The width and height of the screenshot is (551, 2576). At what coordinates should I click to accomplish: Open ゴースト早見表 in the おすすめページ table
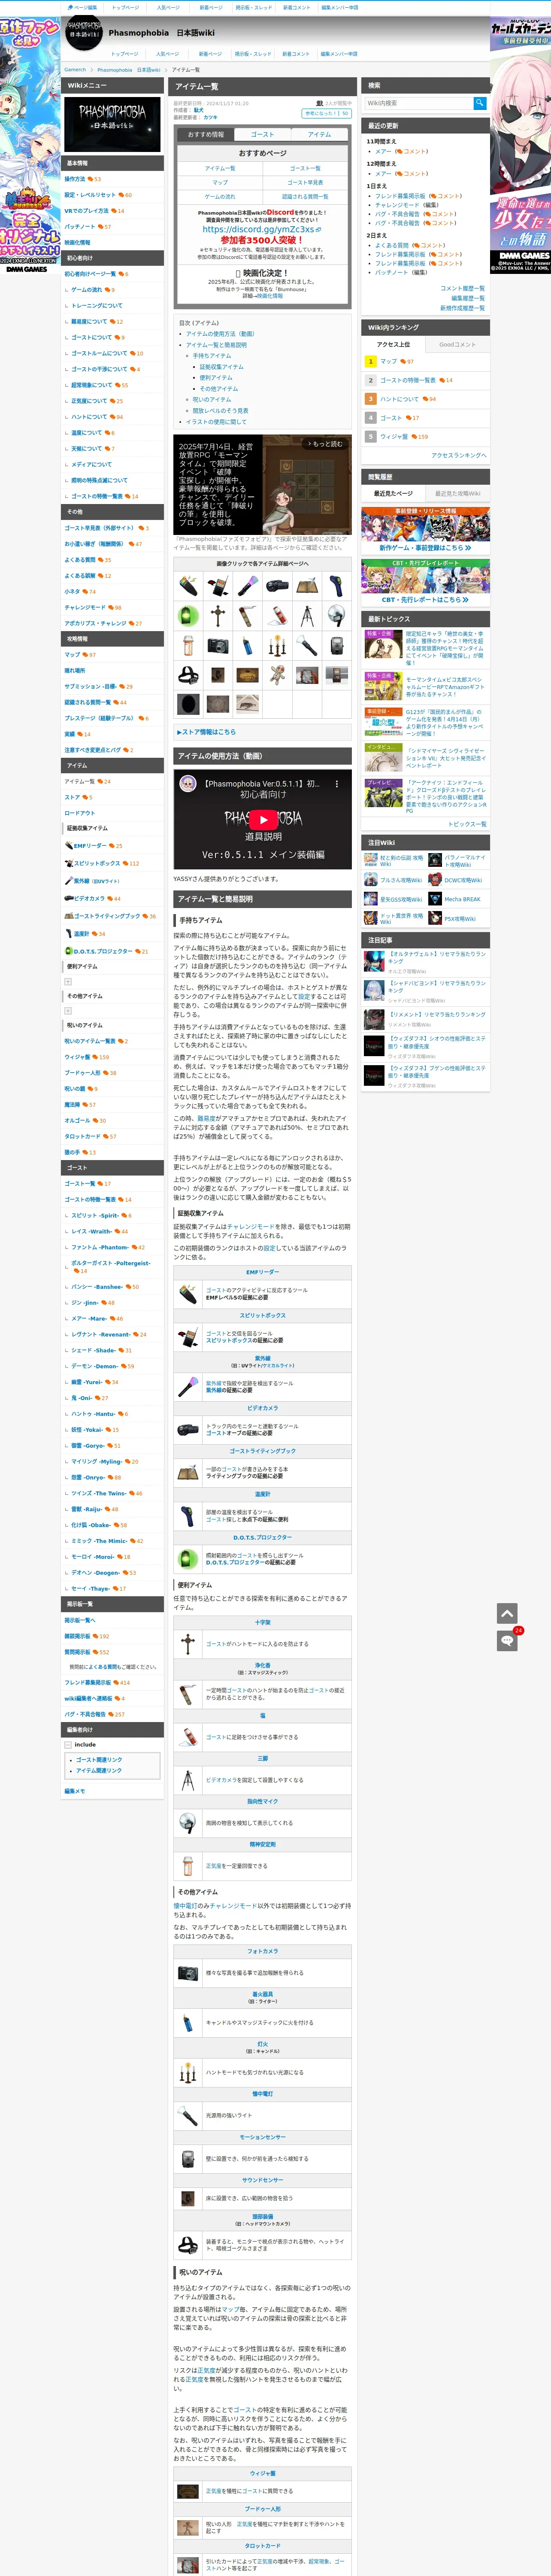[305, 182]
